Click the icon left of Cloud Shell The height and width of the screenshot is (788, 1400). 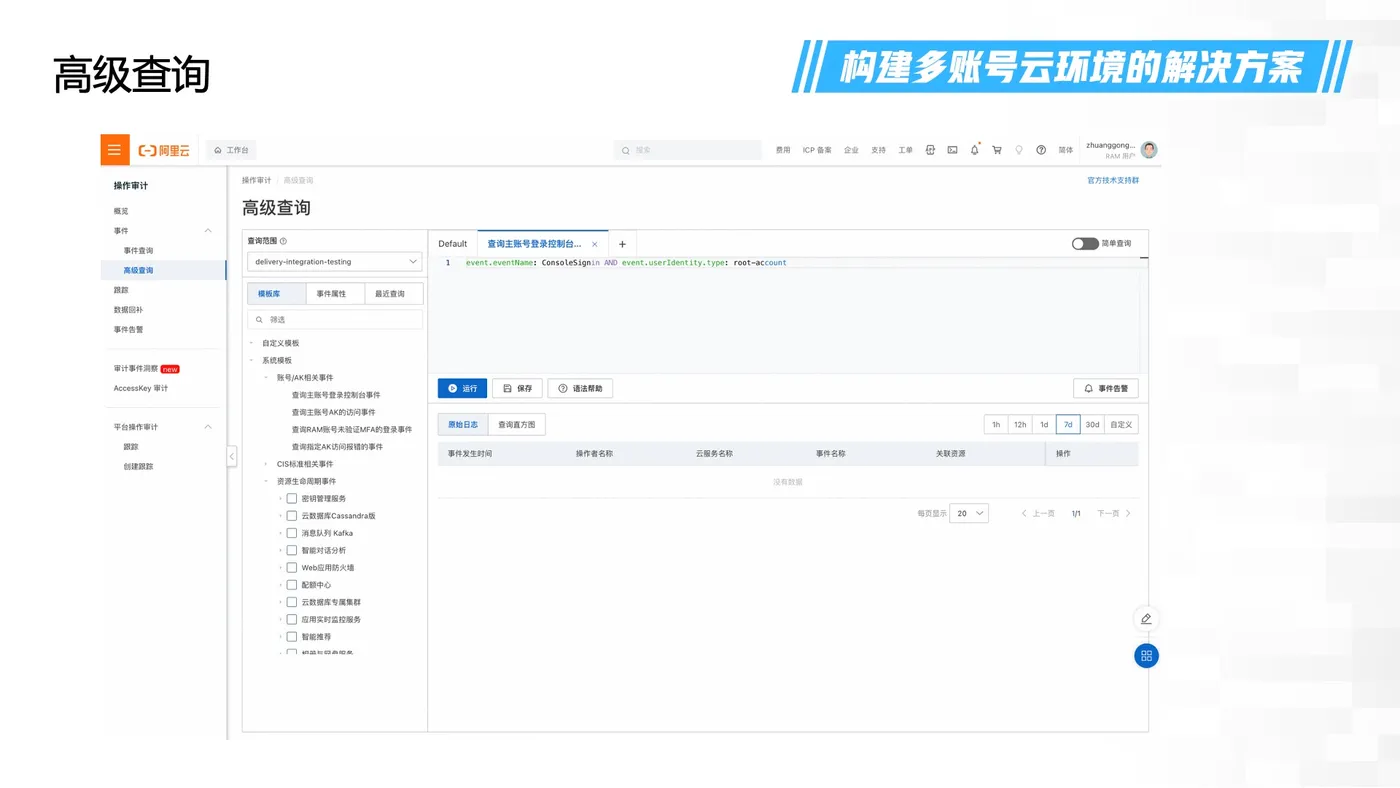click(x=930, y=150)
